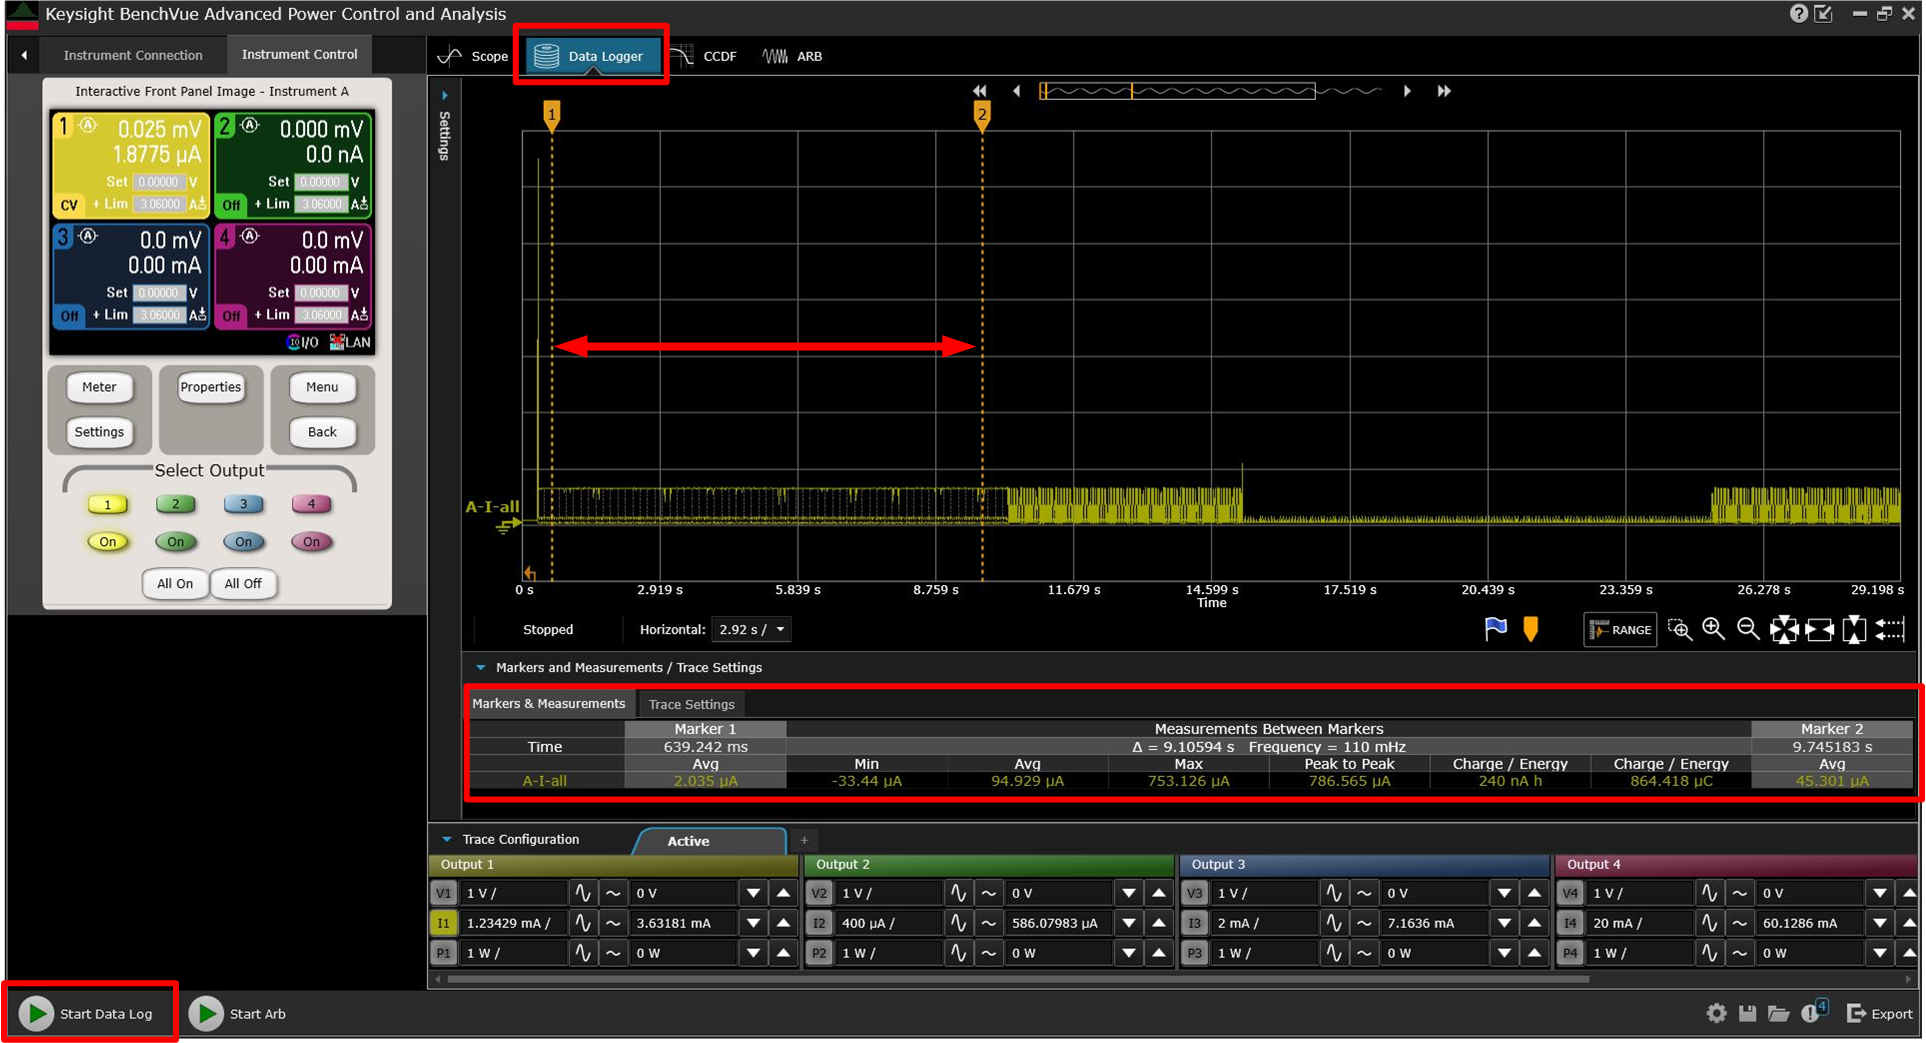Viewport: 1926px width, 1043px height.
Task: Toggle the I3 current trace
Action: (x=1194, y=923)
